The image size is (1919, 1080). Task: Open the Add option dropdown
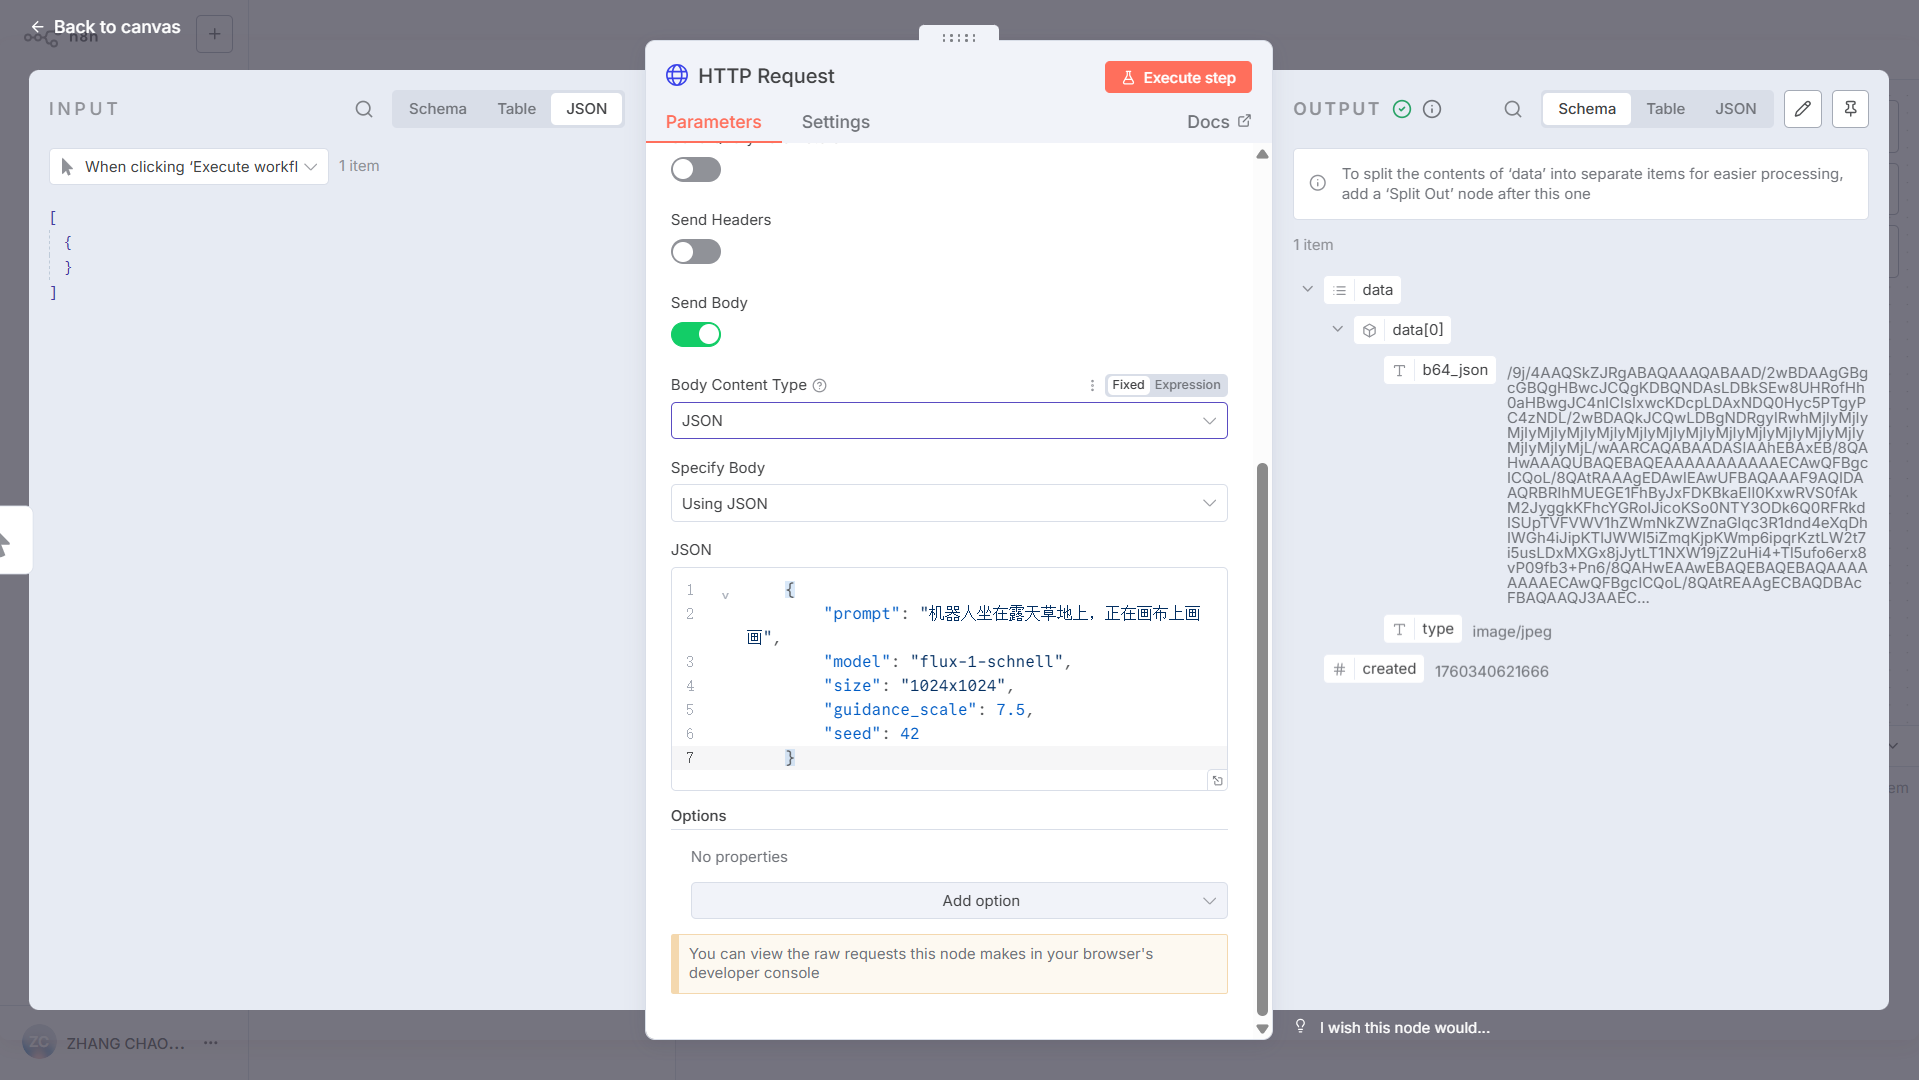(x=958, y=901)
